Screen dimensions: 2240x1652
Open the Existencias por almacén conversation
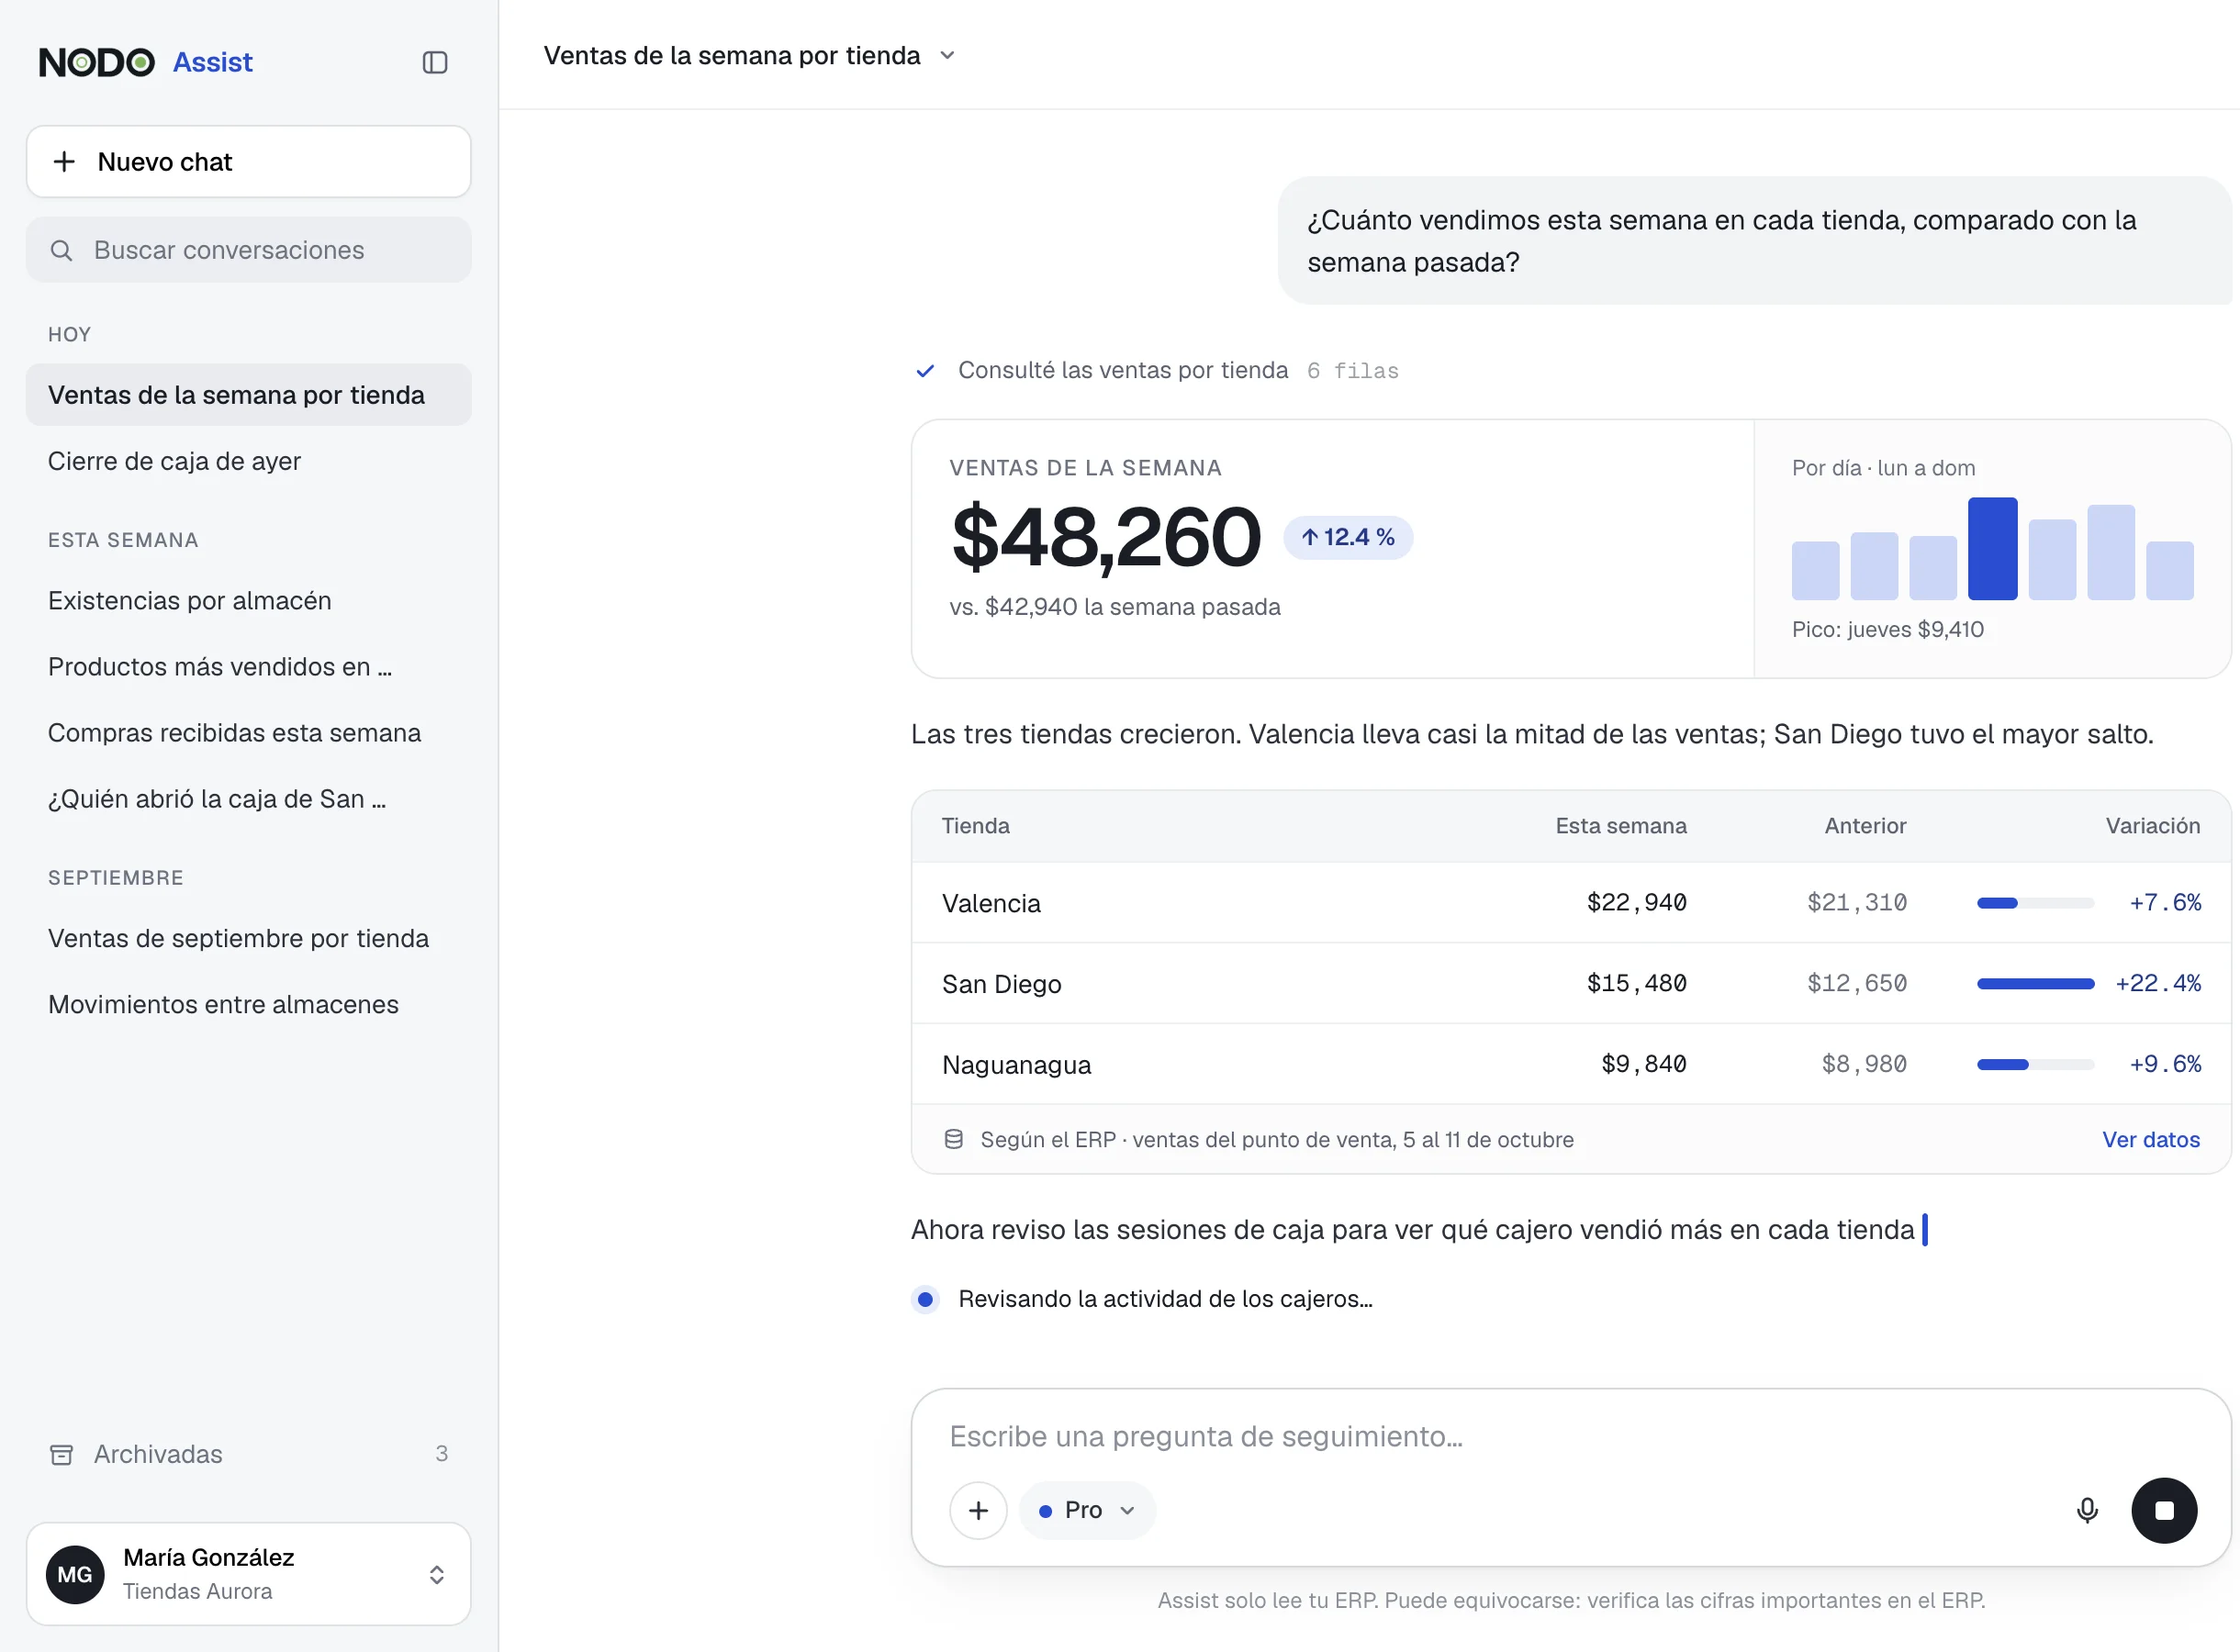[248, 600]
